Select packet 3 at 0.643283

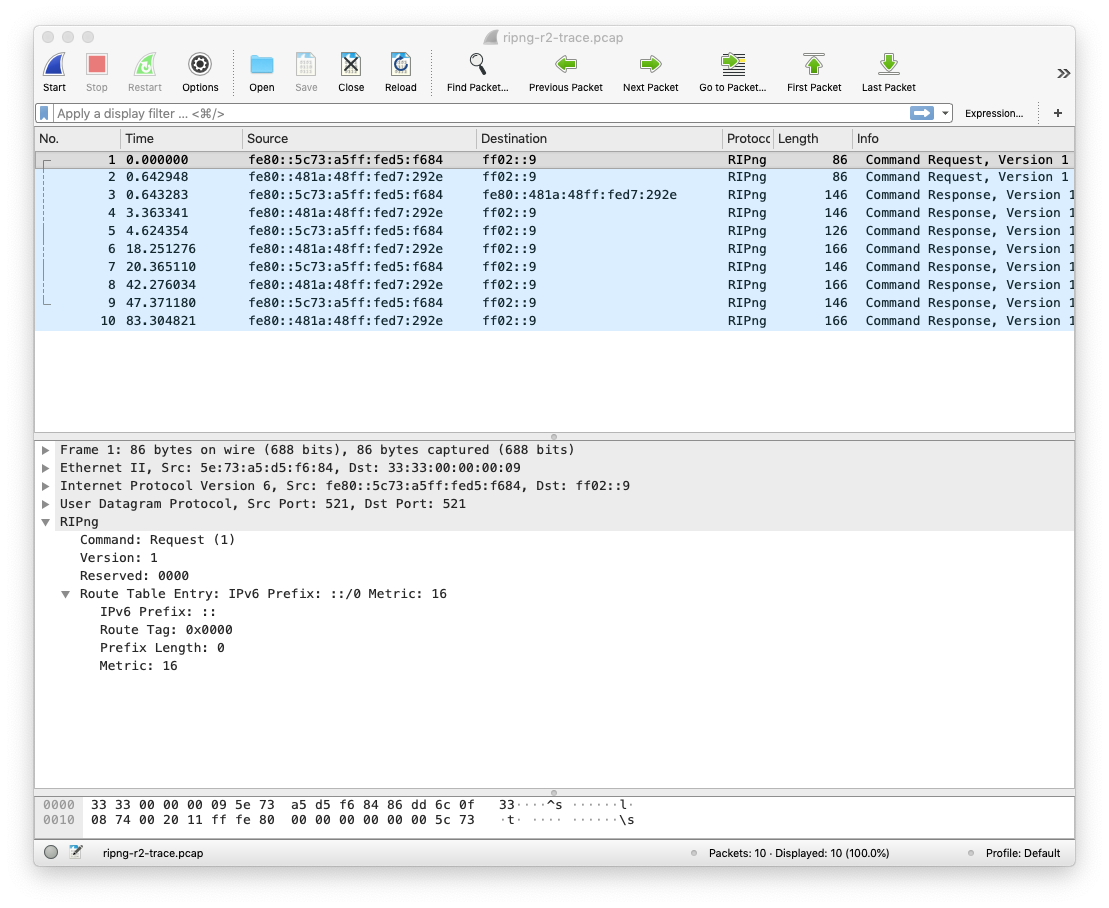[554, 194]
